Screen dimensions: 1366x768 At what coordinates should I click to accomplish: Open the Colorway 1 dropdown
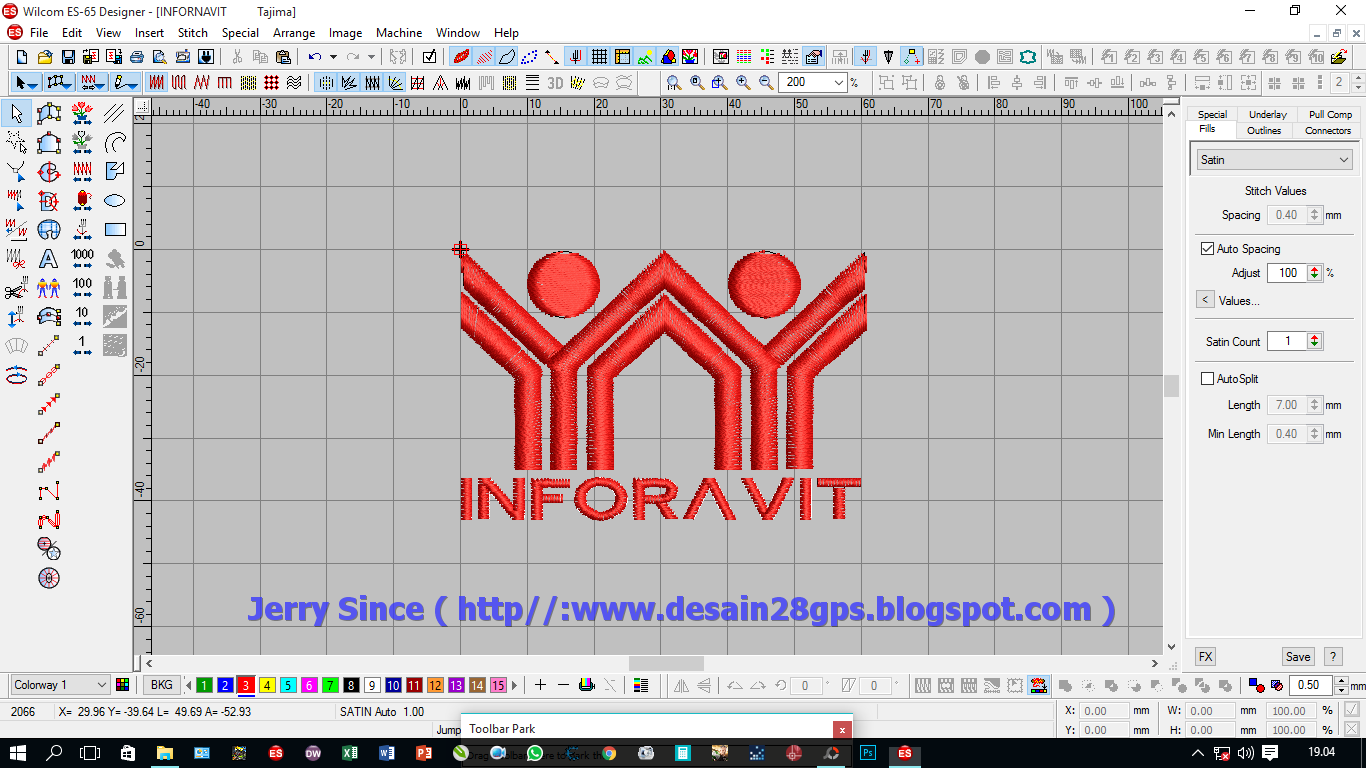pyautogui.click(x=100, y=685)
